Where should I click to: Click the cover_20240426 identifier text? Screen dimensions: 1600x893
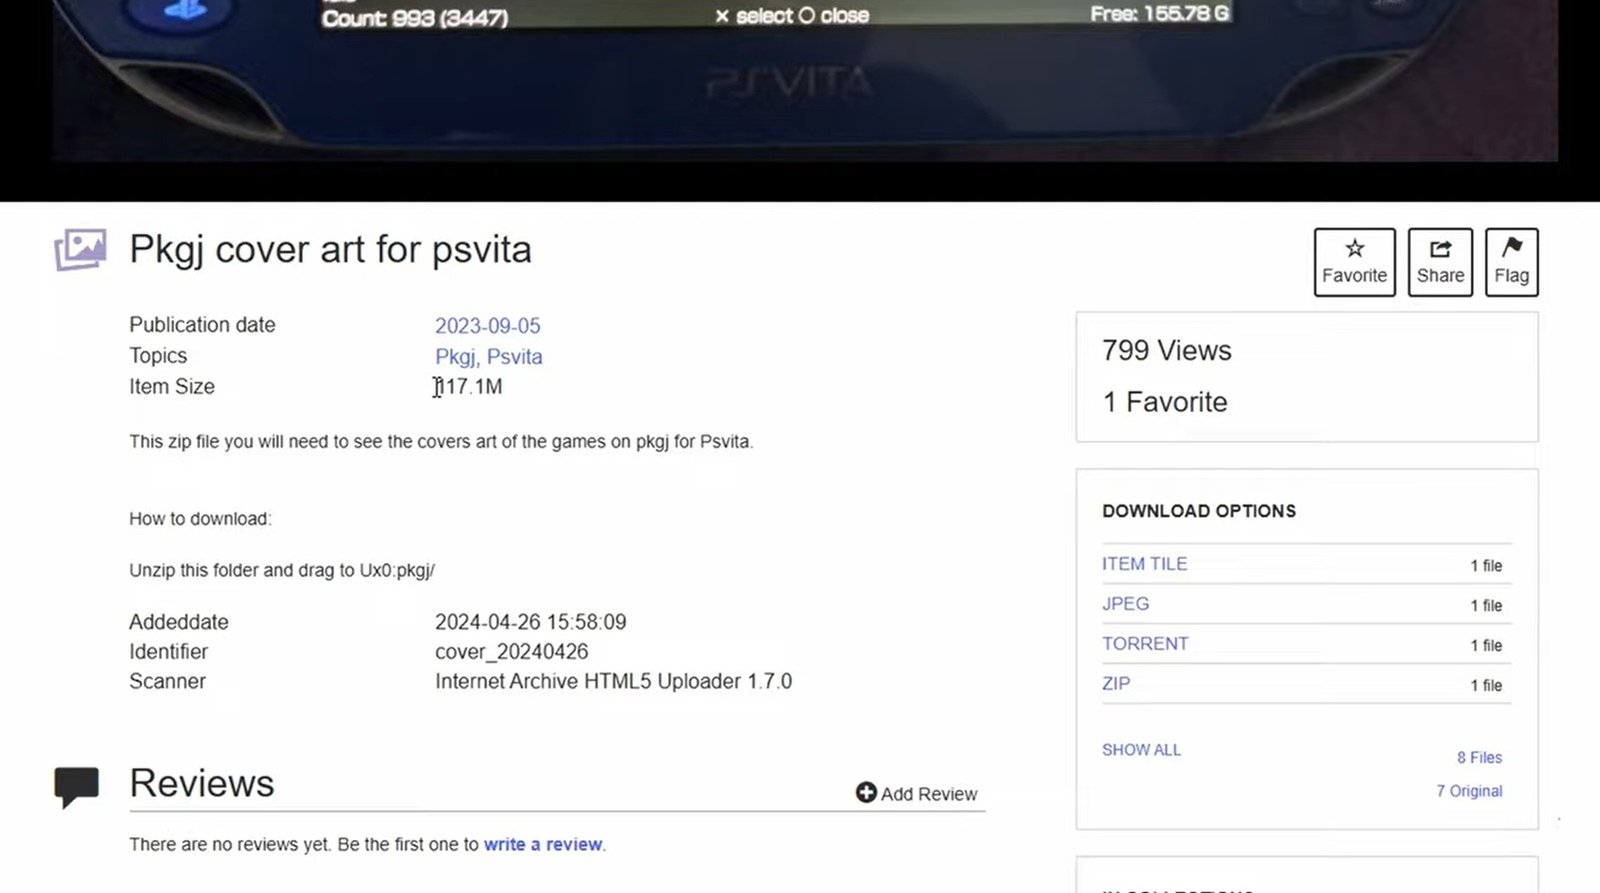(x=511, y=652)
